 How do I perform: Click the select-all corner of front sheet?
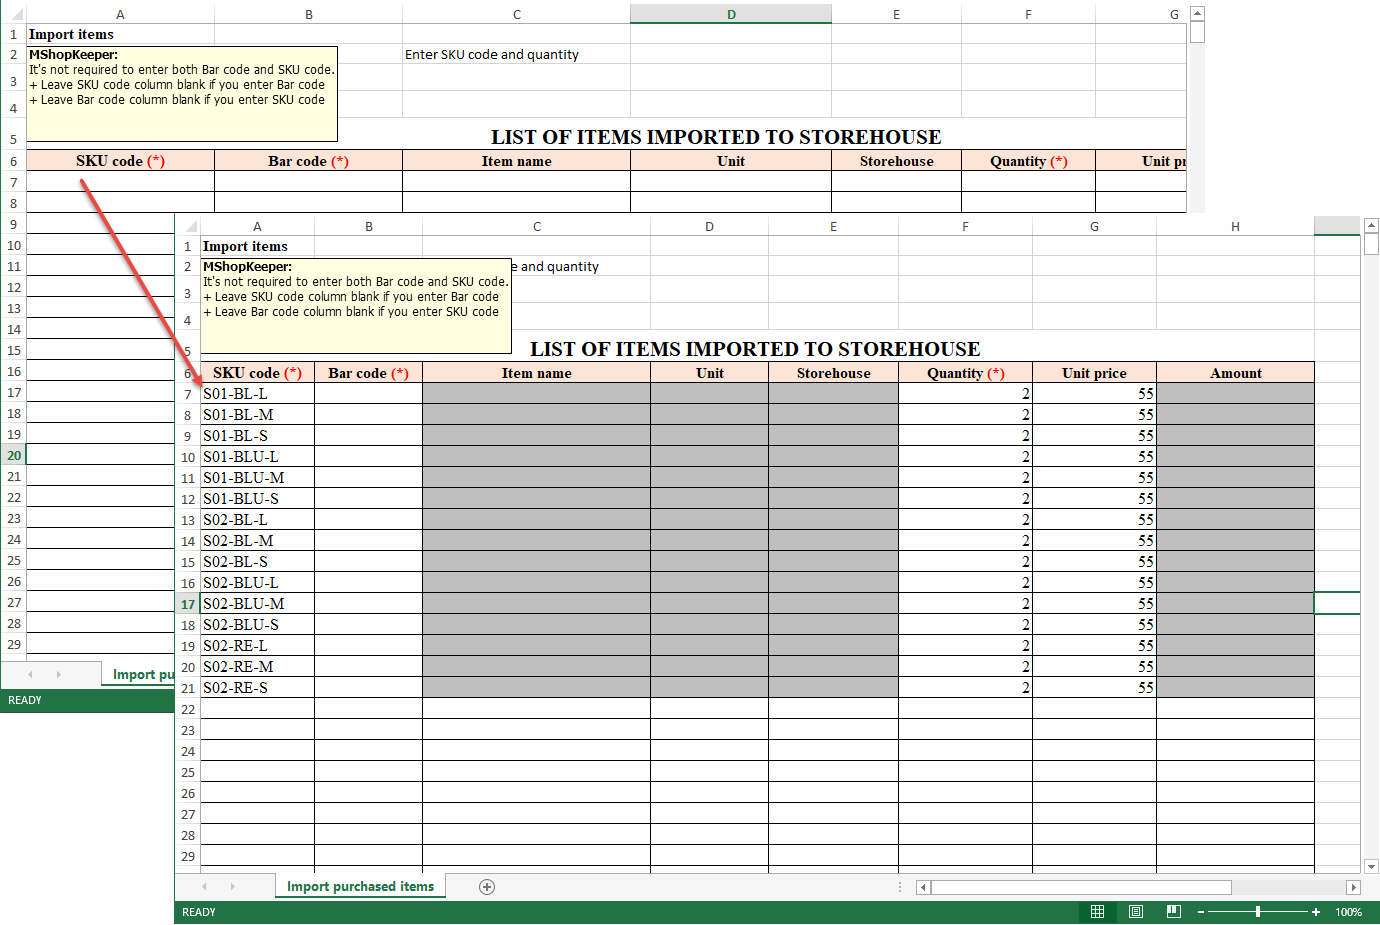(189, 227)
